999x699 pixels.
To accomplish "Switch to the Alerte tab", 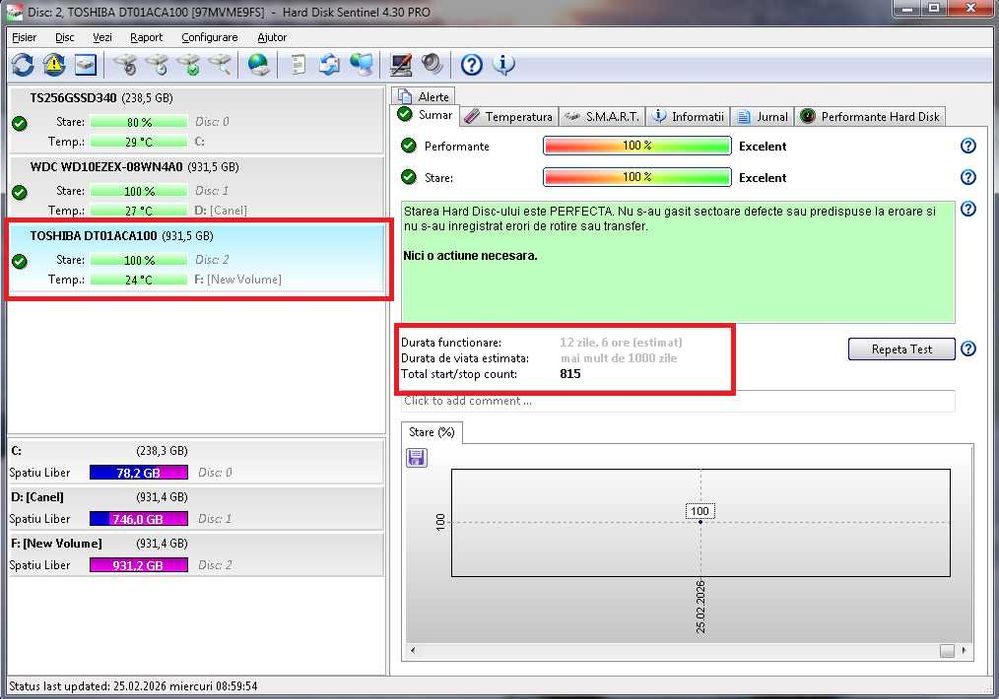I will click(423, 96).
